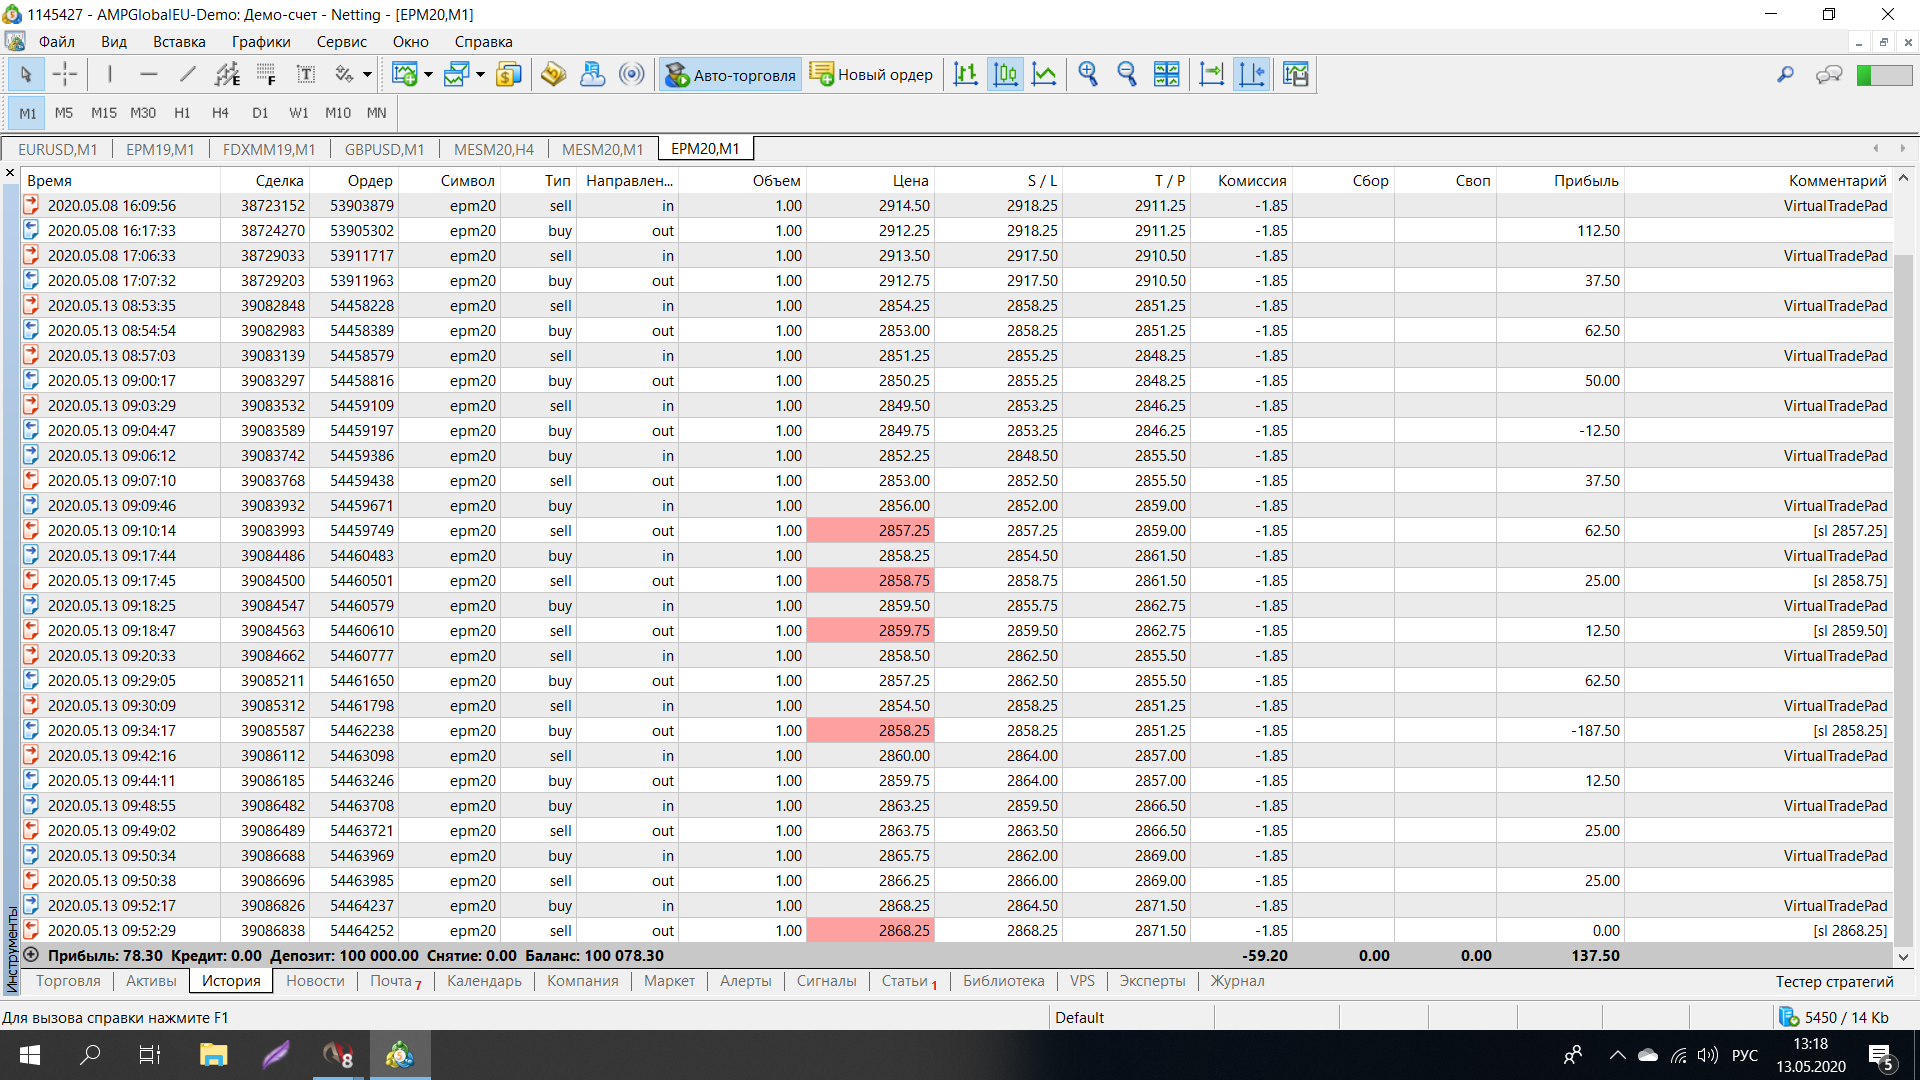Open the tile windows icon
The width and height of the screenshot is (1920, 1080).
click(x=1166, y=74)
